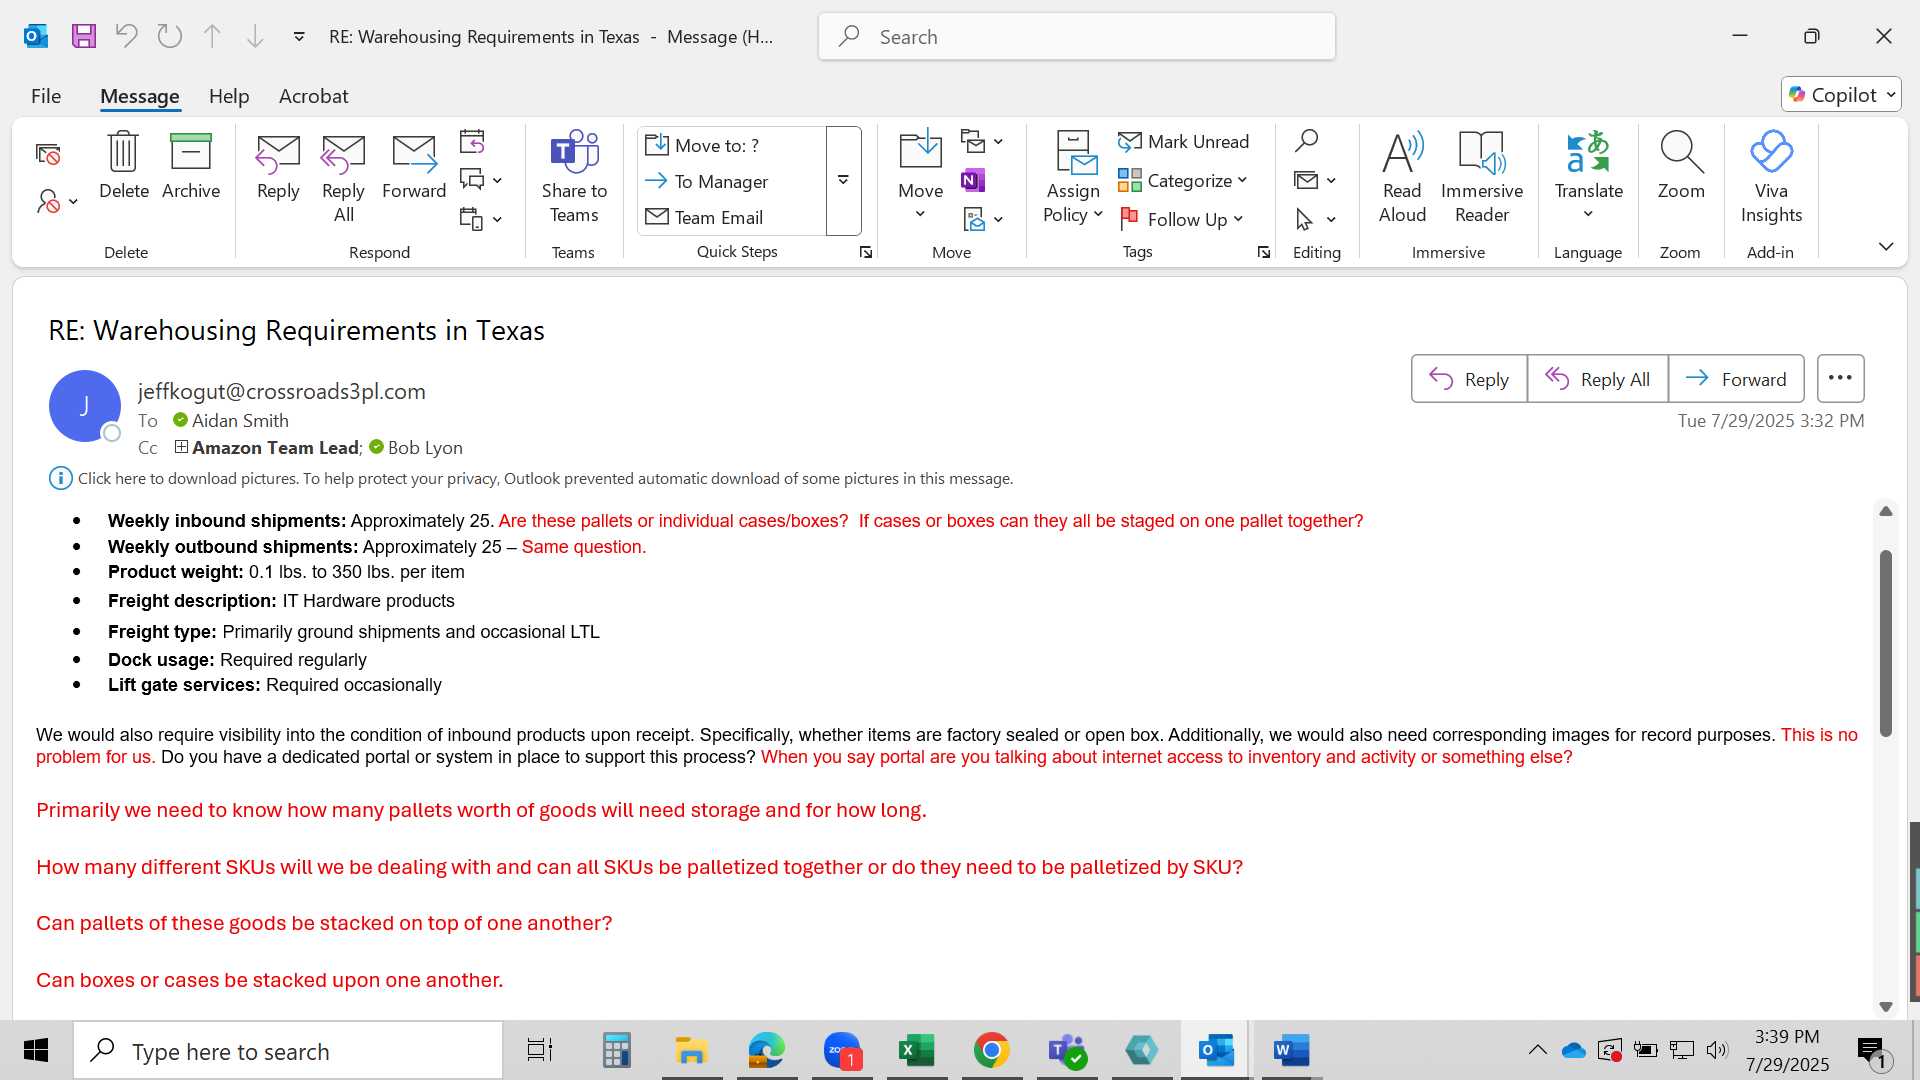Click the Save icon in title bar

(x=84, y=37)
